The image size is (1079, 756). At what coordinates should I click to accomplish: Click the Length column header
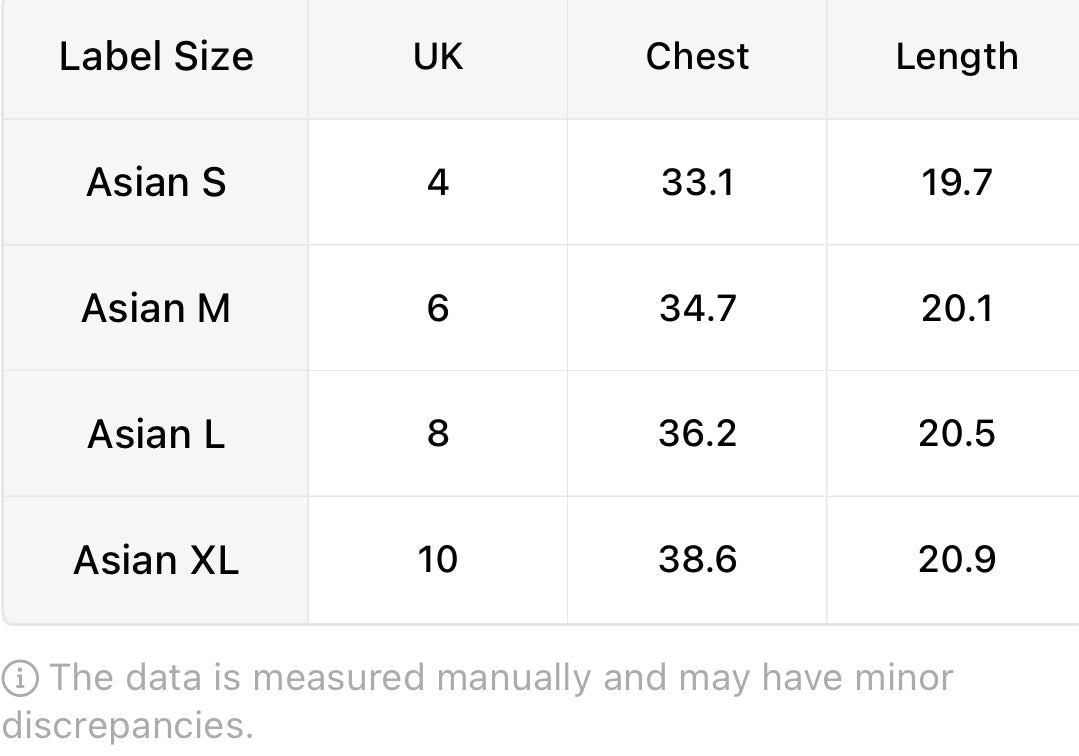point(957,56)
